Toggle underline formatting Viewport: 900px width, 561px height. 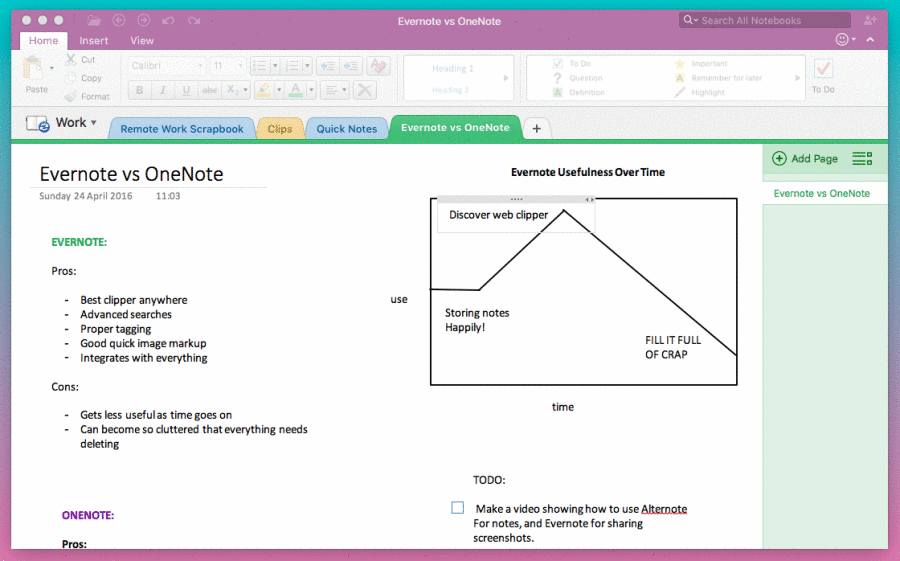click(186, 90)
